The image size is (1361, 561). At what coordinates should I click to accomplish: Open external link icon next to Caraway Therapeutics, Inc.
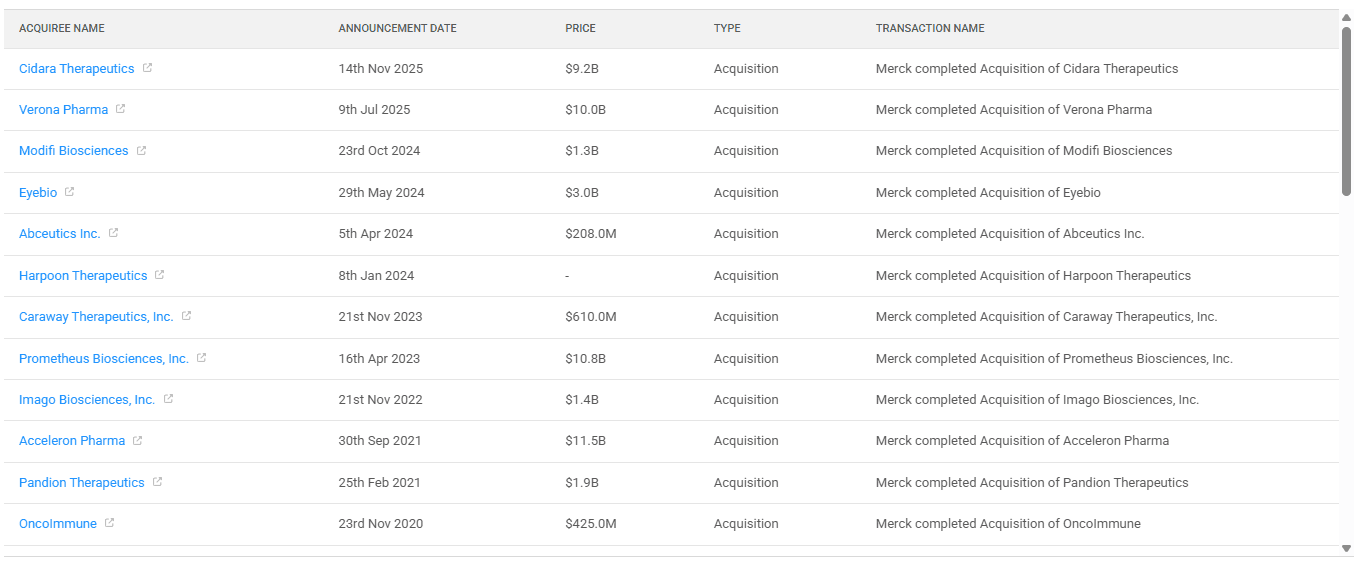[186, 316]
